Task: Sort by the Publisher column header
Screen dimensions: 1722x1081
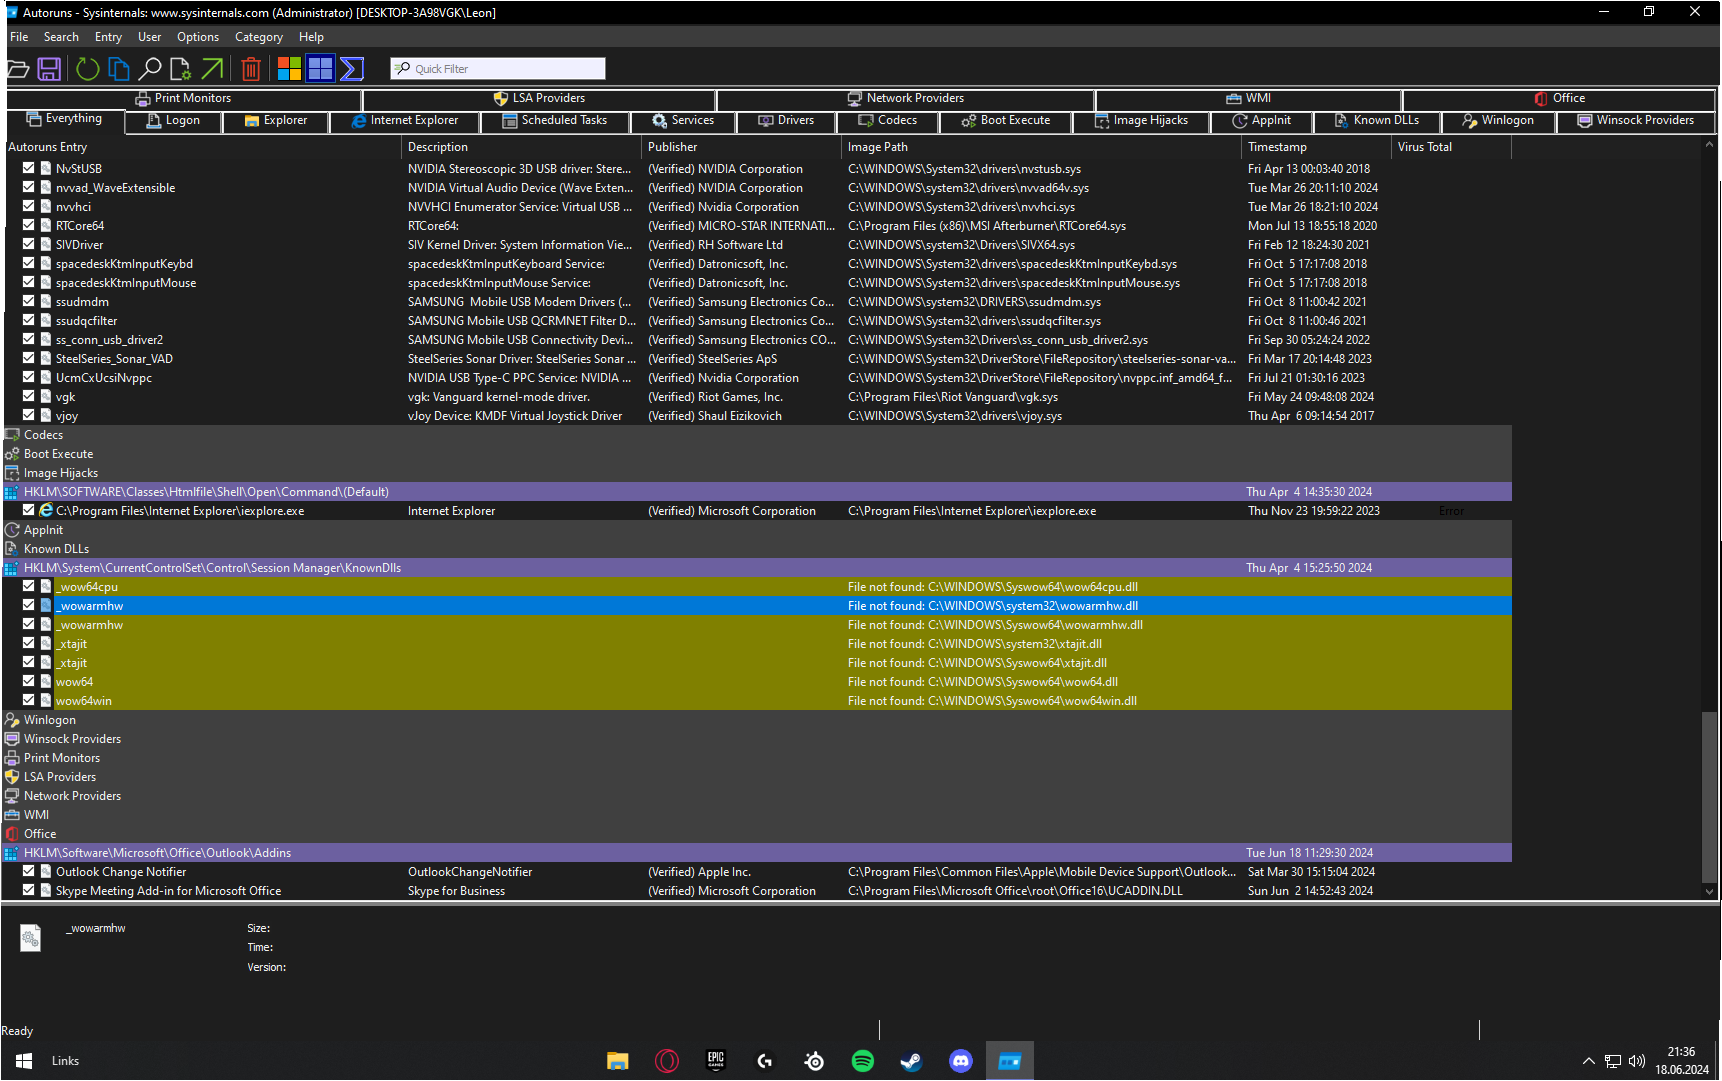Action: pos(742,147)
